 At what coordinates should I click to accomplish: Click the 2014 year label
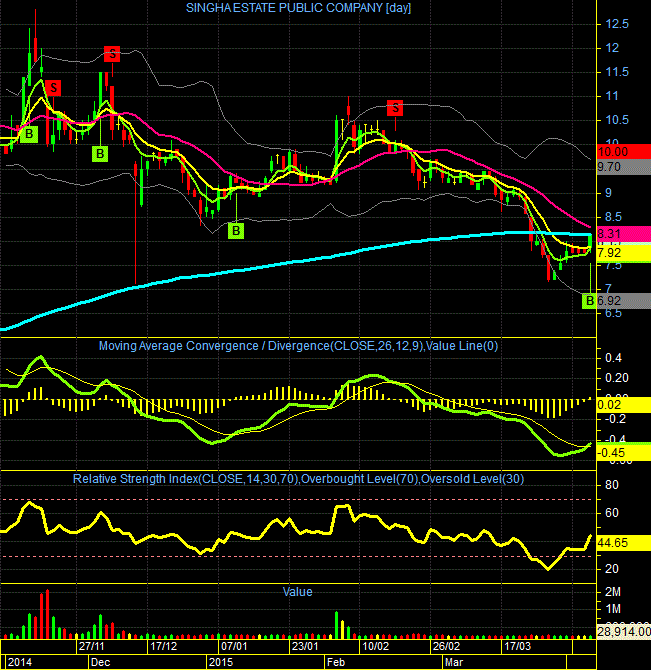pos(20,662)
